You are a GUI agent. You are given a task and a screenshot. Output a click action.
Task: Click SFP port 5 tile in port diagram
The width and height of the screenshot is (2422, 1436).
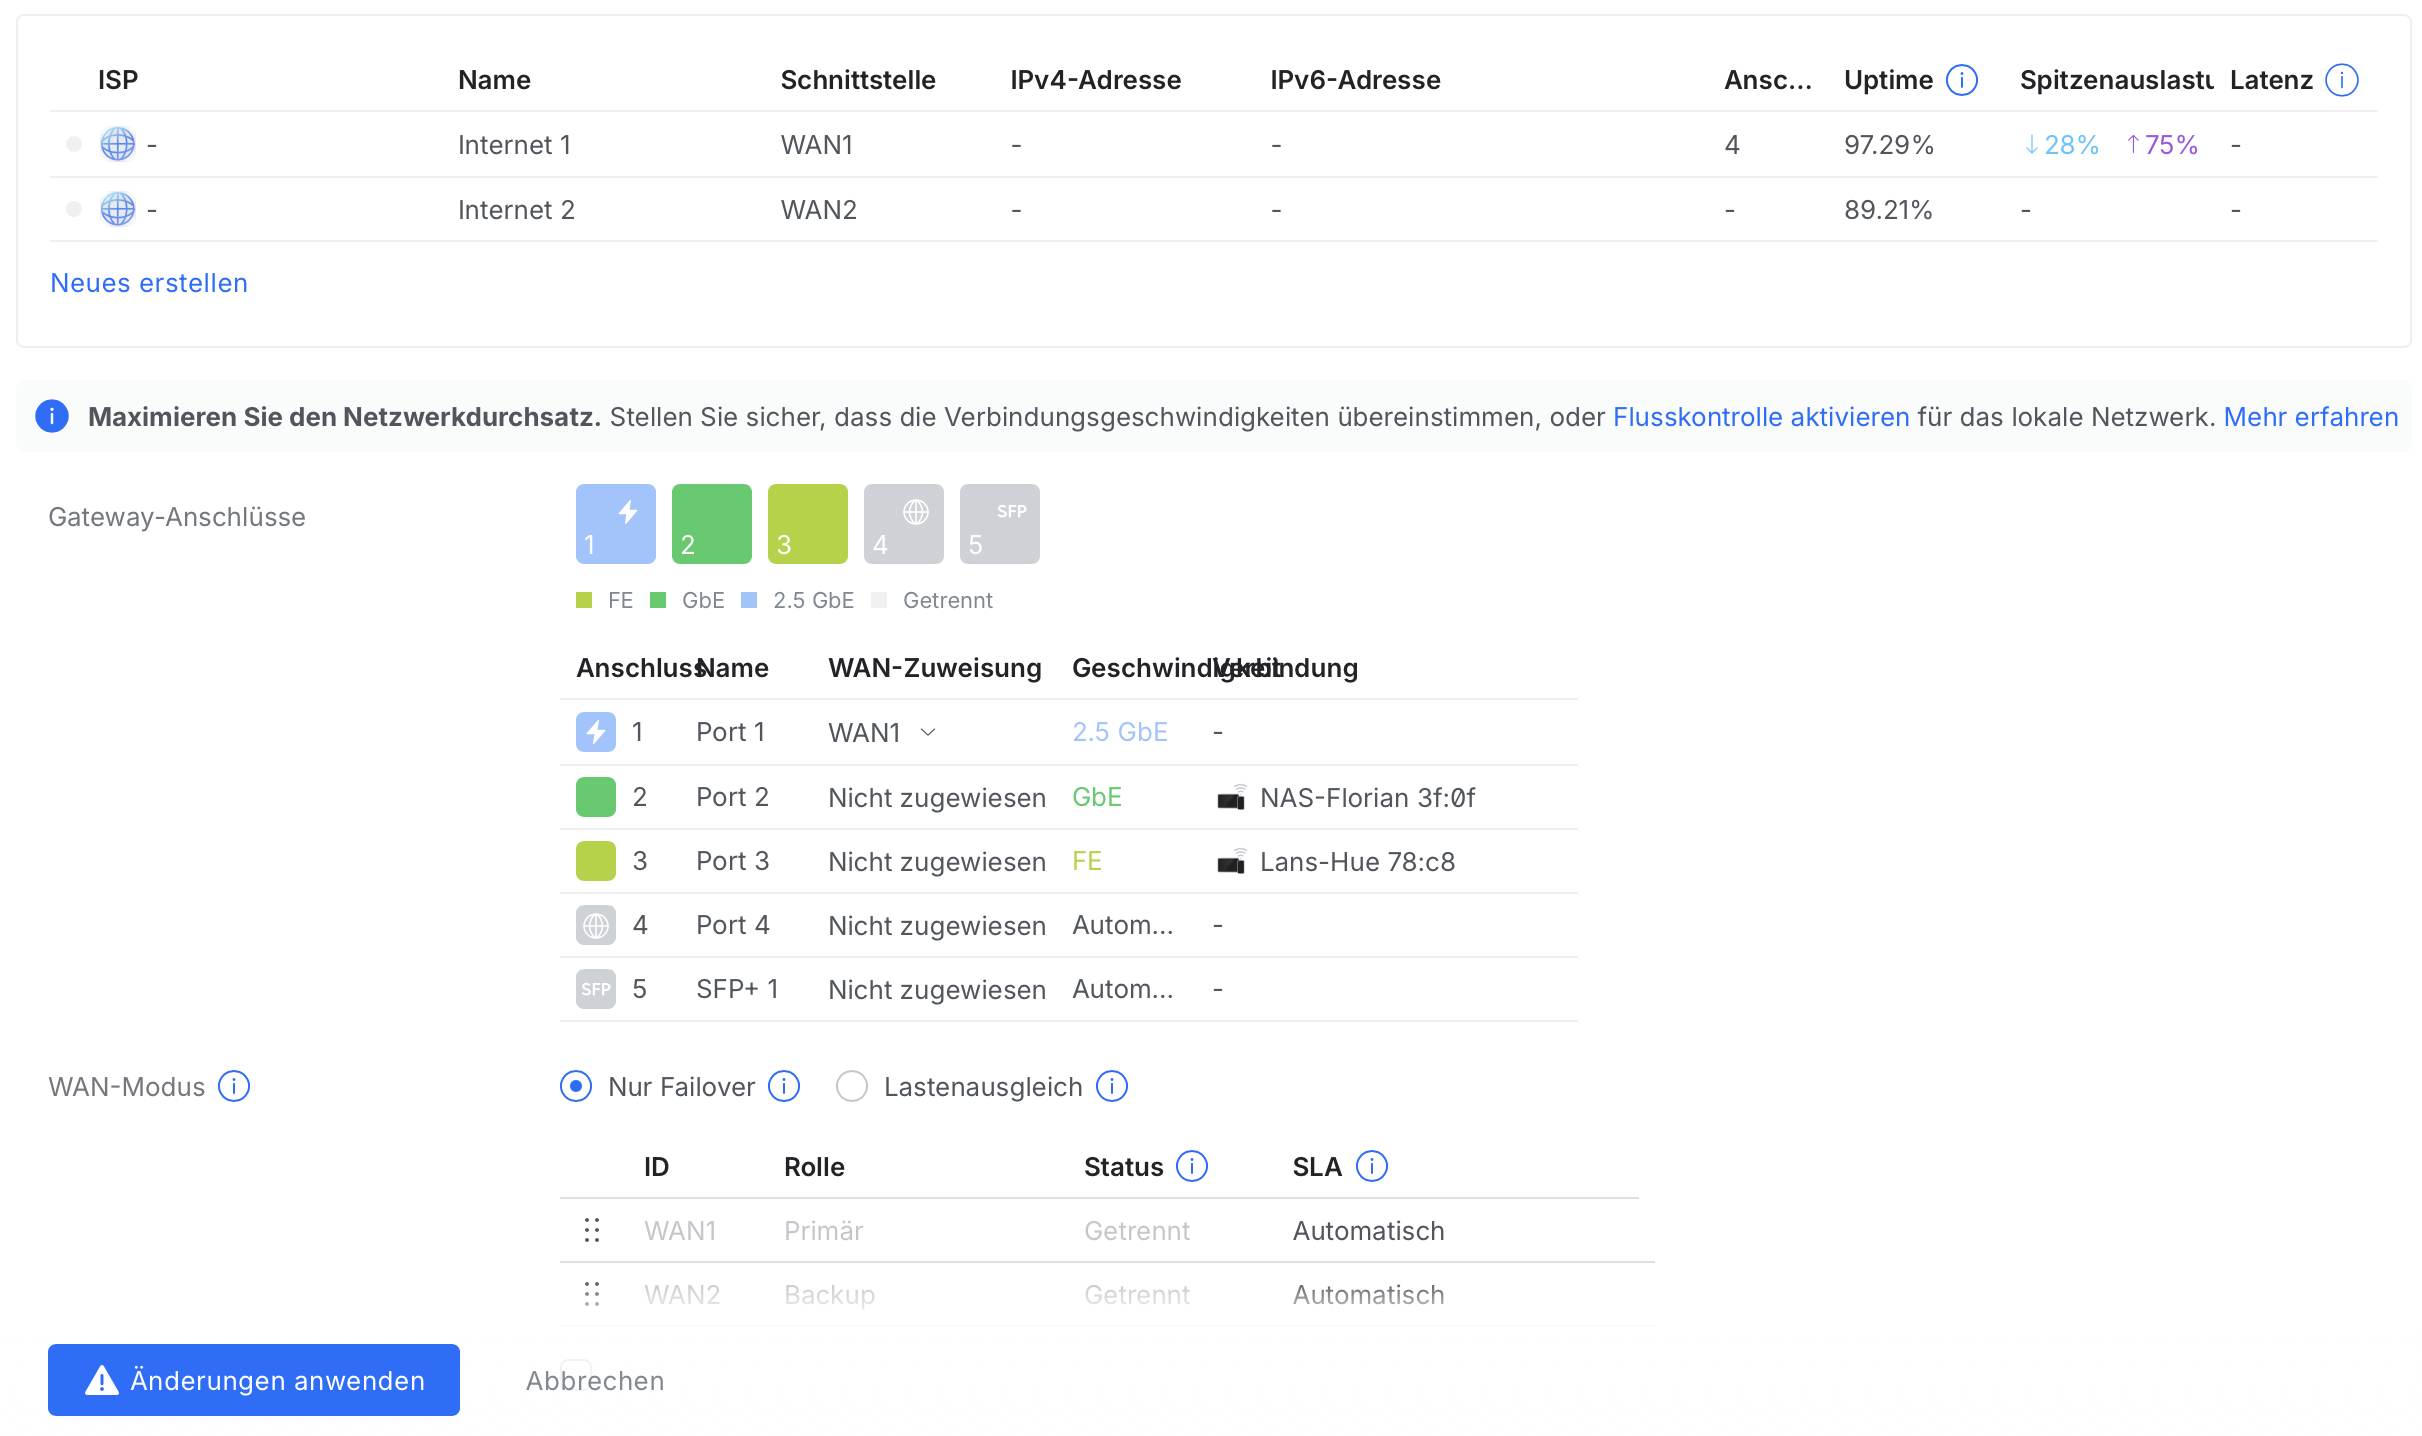click(999, 524)
